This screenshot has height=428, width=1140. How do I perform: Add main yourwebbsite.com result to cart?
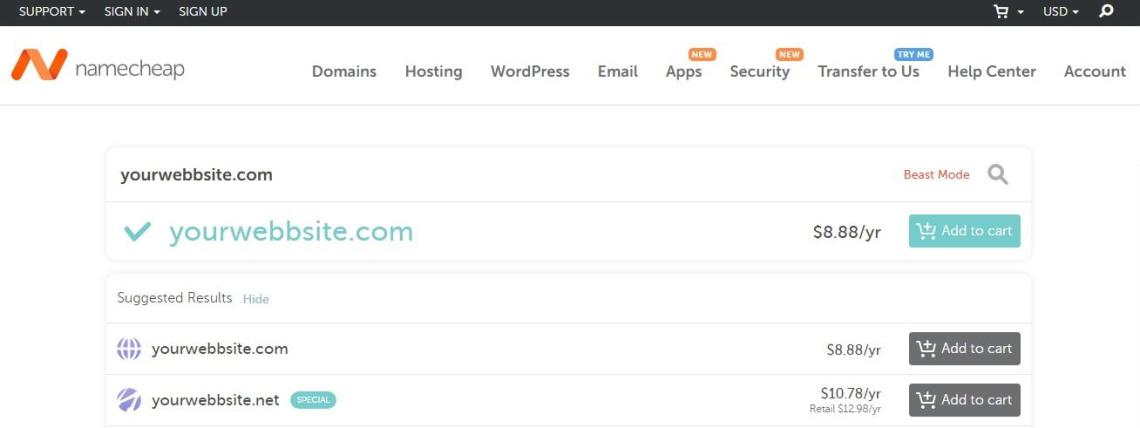[x=965, y=231]
